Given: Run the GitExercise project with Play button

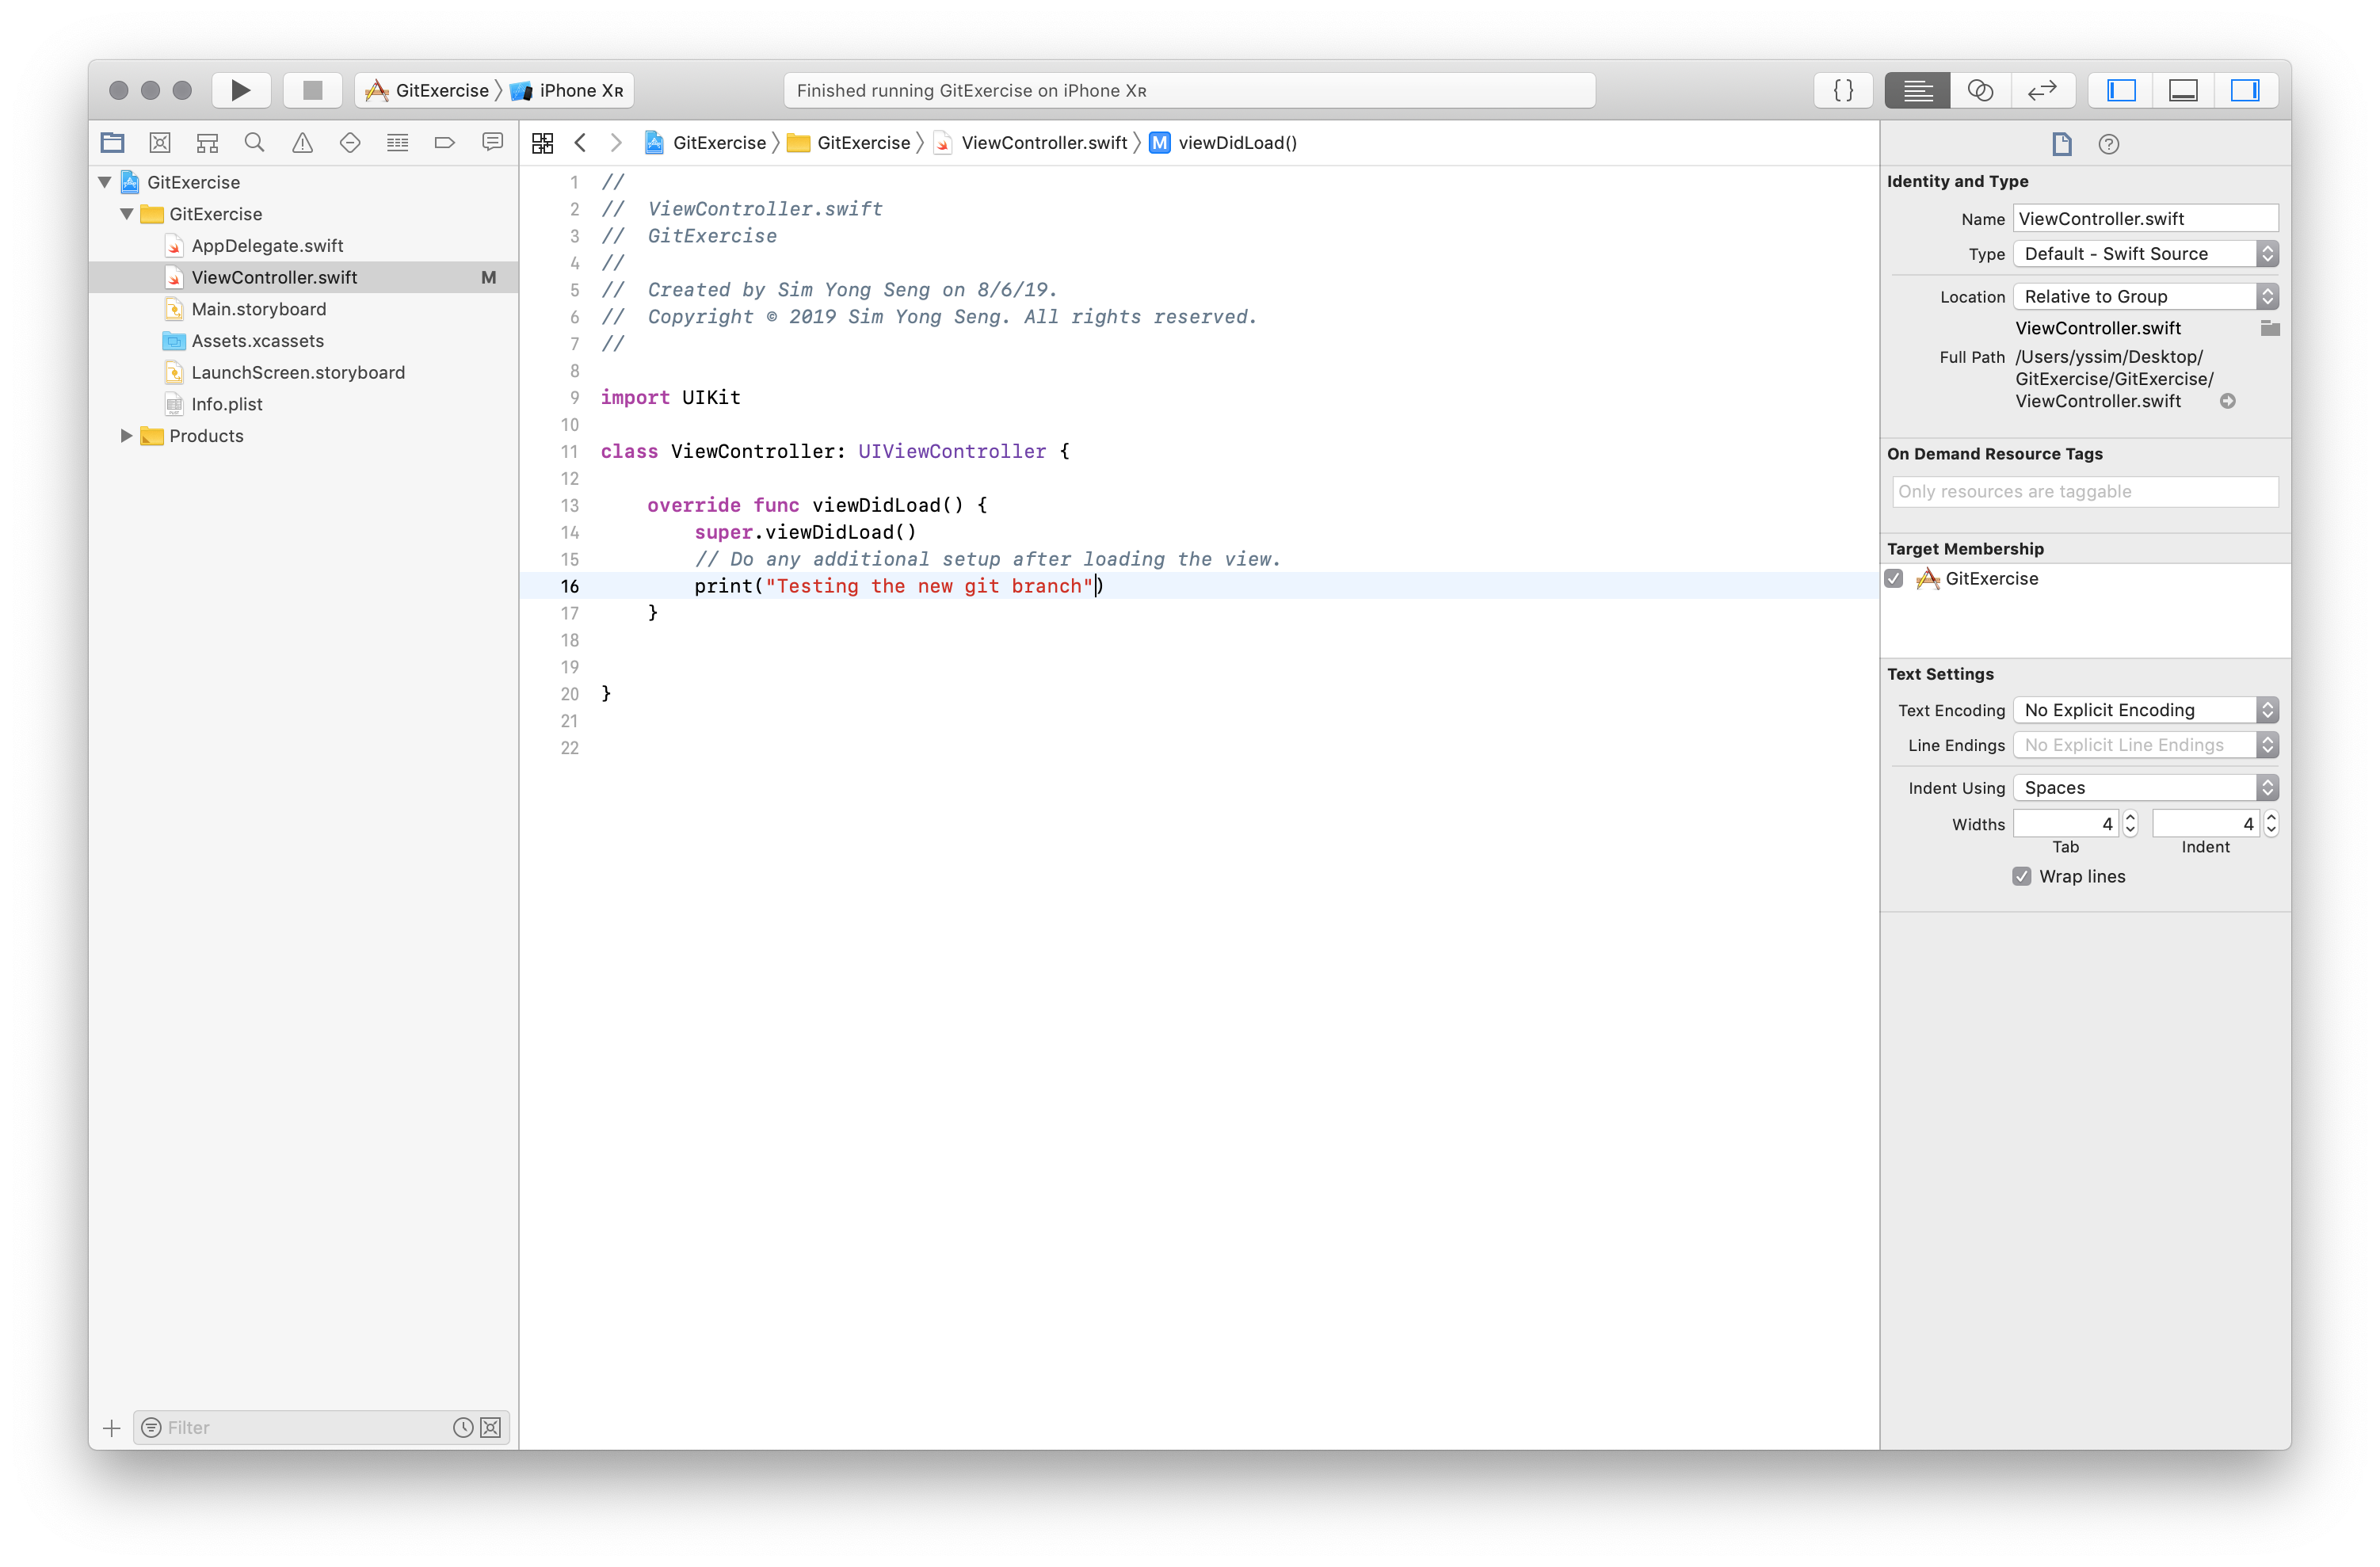Looking at the screenshot, I should 240,90.
